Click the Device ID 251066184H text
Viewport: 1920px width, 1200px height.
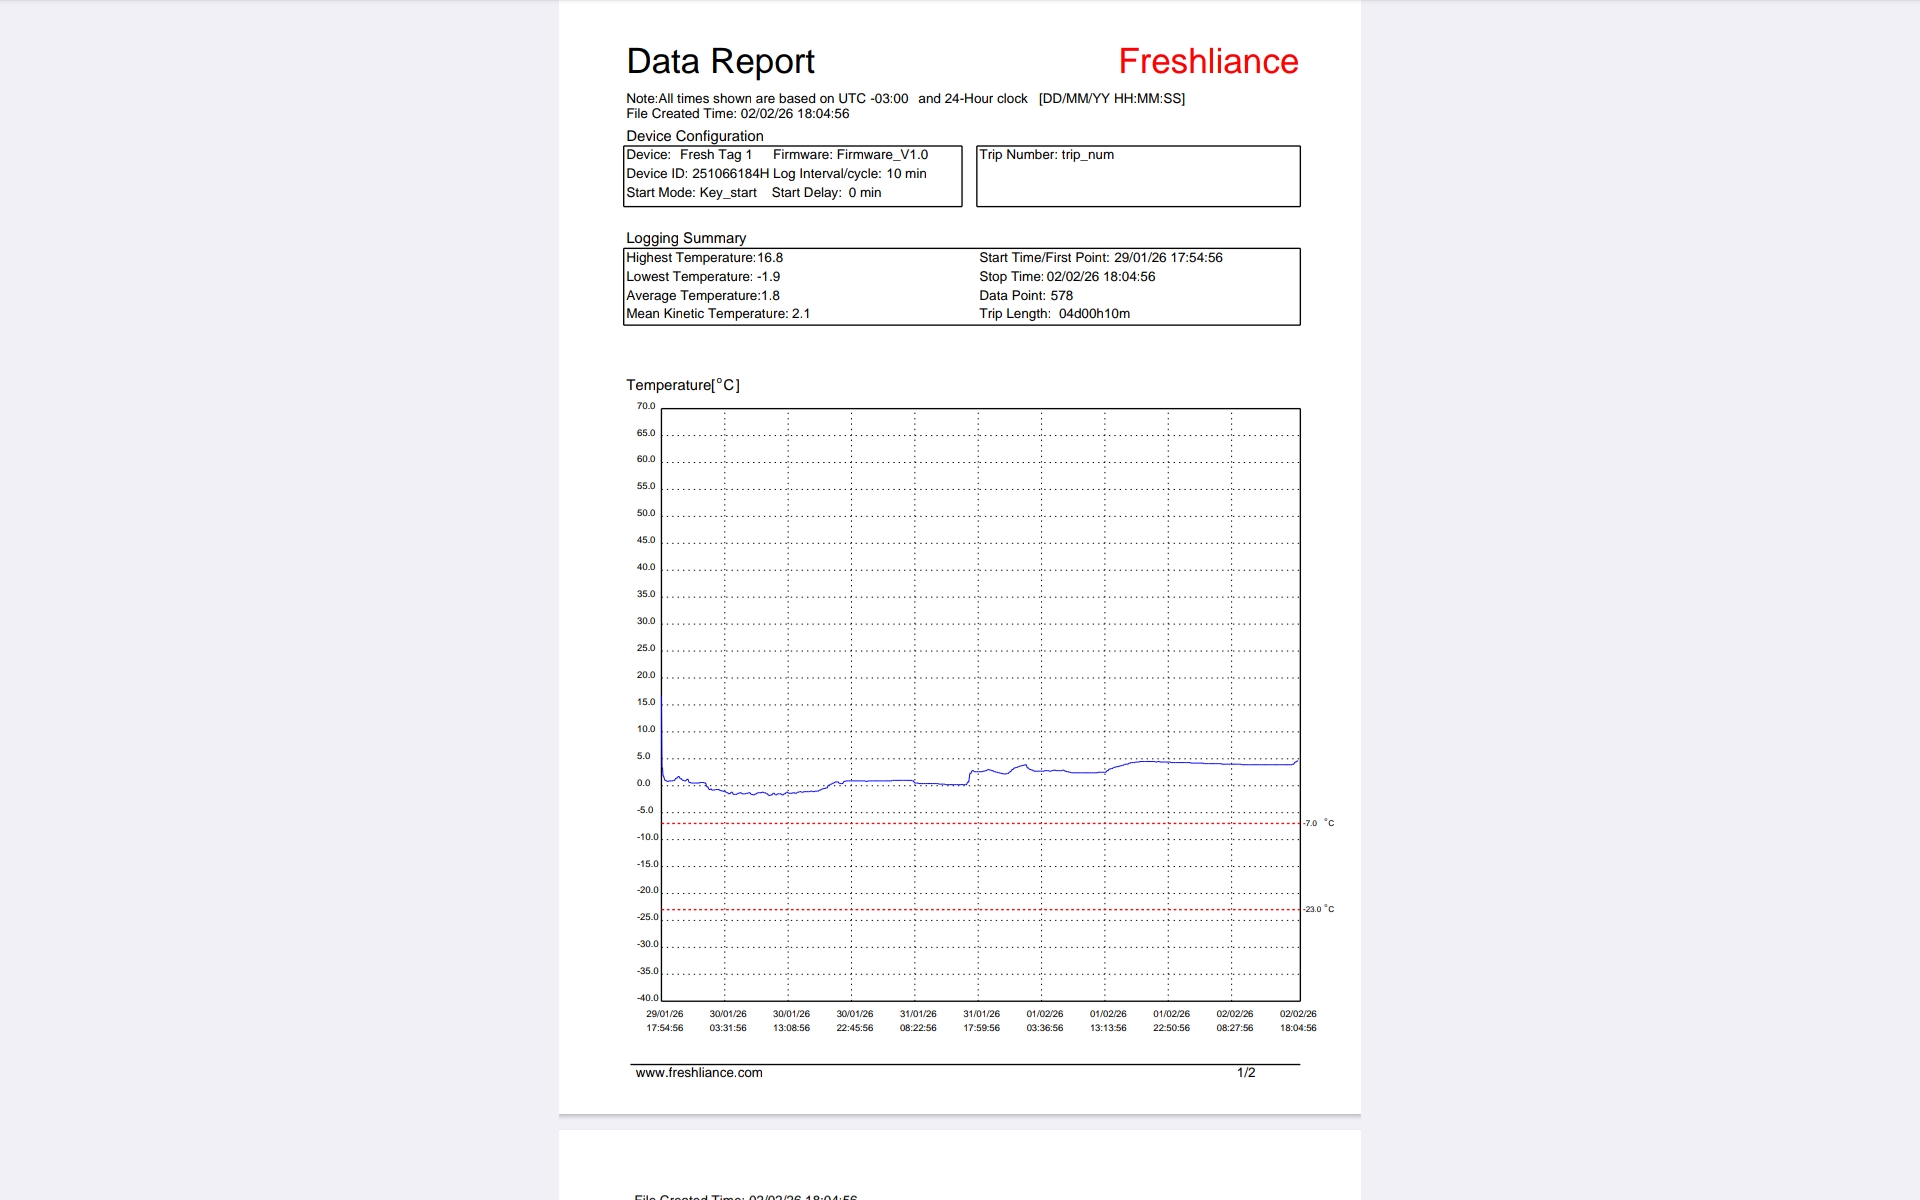[697, 174]
